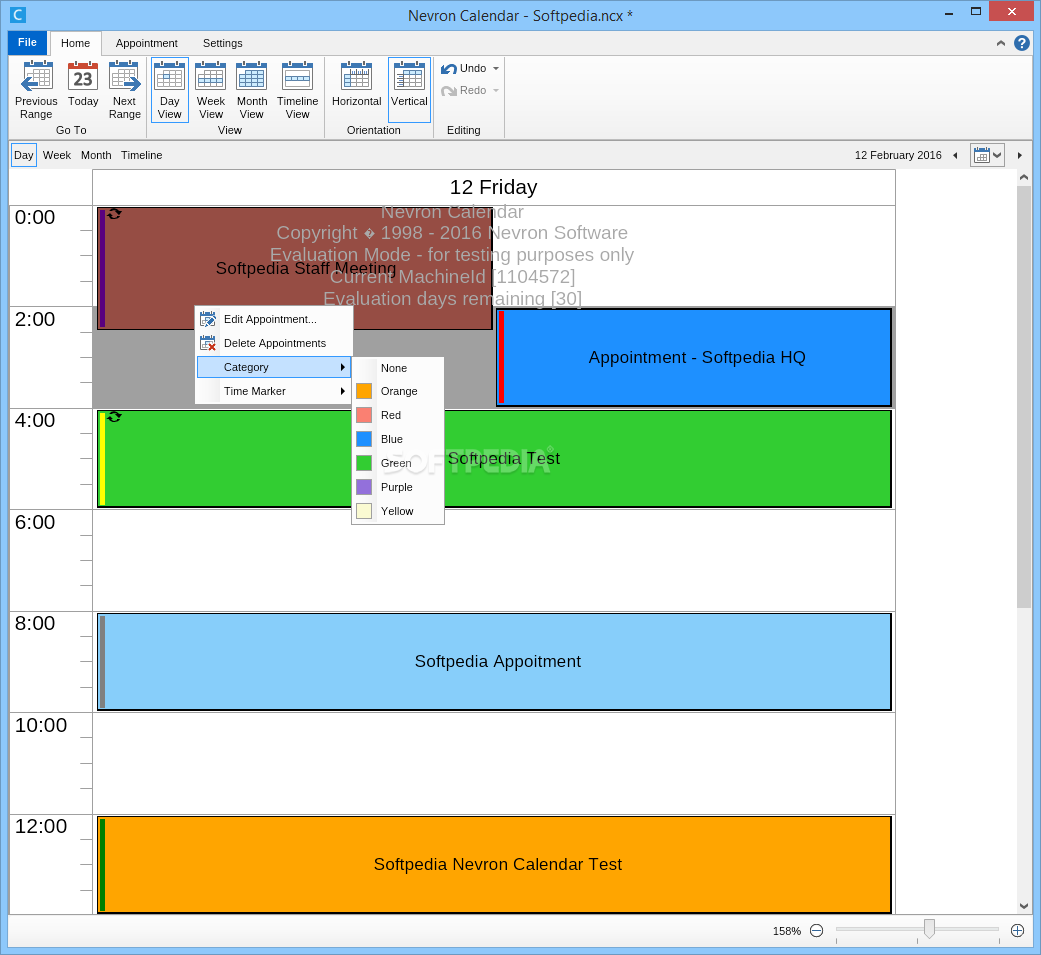Advance to the Next Range
Viewport: 1041px width, 955px height.
click(x=125, y=90)
